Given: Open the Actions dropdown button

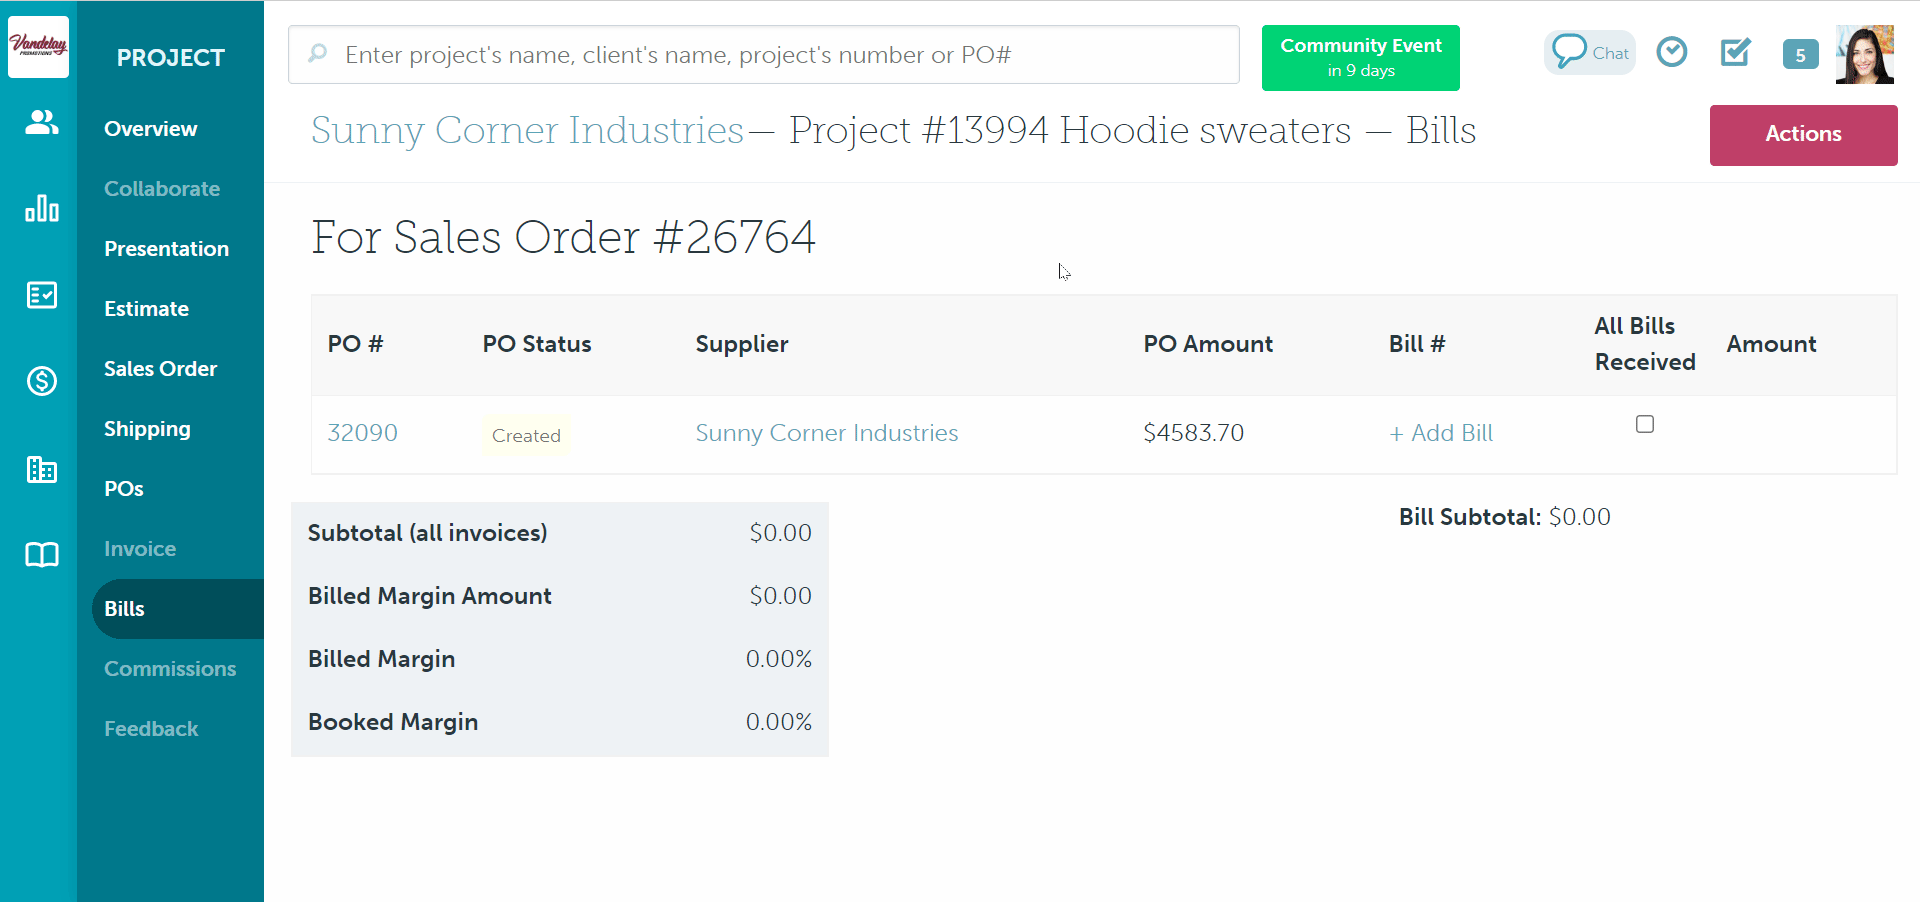Looking at the screenshot, I should (x=1802, y=135).
